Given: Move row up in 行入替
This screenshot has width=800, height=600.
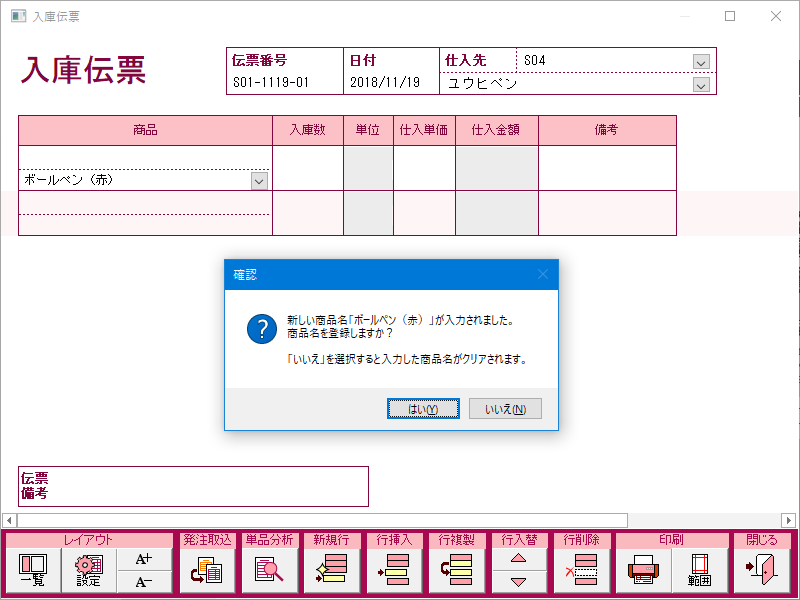Looking at the screenshot, I should 518,559.
